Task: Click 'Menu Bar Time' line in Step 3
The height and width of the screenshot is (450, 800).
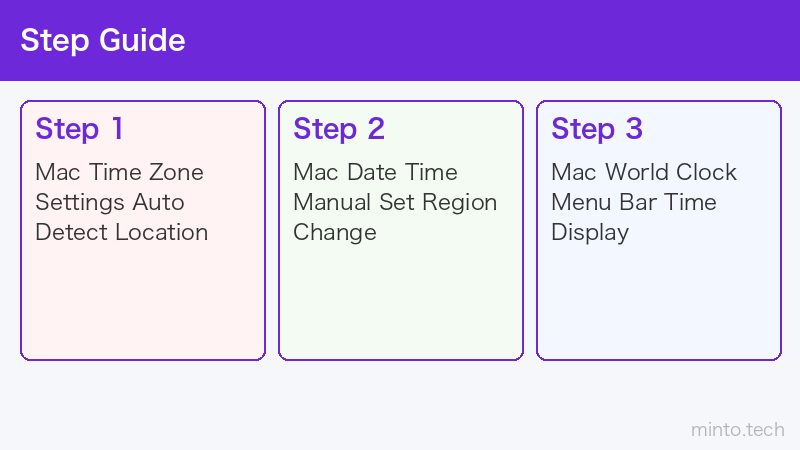Action: [x=634, y=202]
